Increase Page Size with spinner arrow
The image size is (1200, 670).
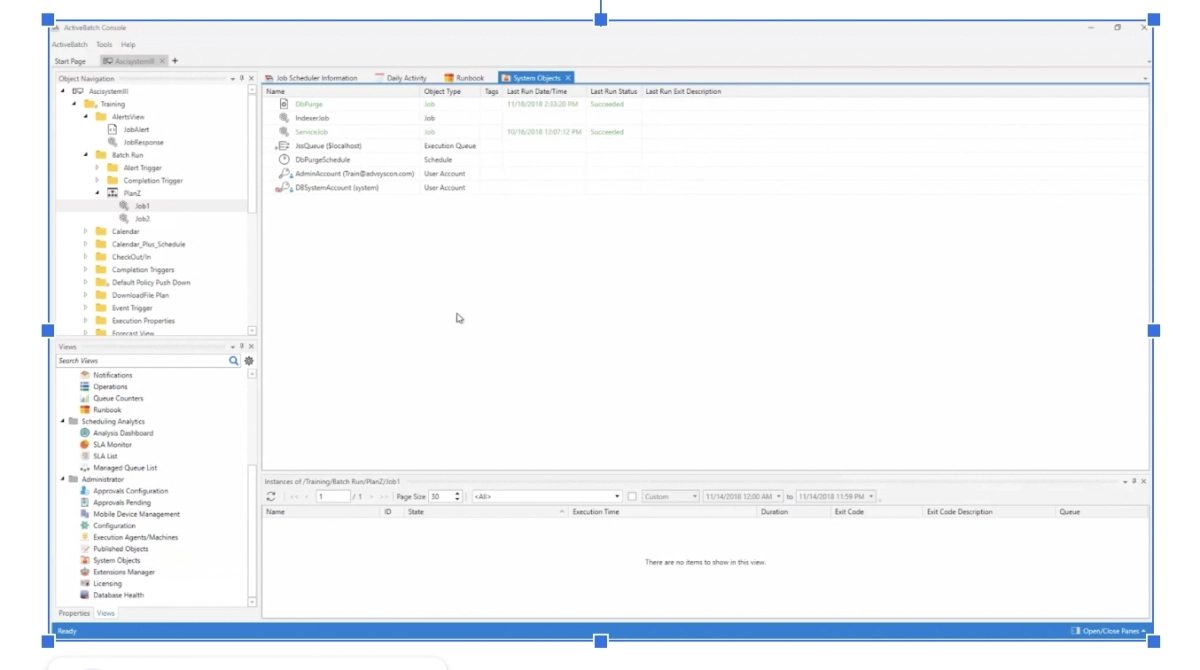[457, 494]
